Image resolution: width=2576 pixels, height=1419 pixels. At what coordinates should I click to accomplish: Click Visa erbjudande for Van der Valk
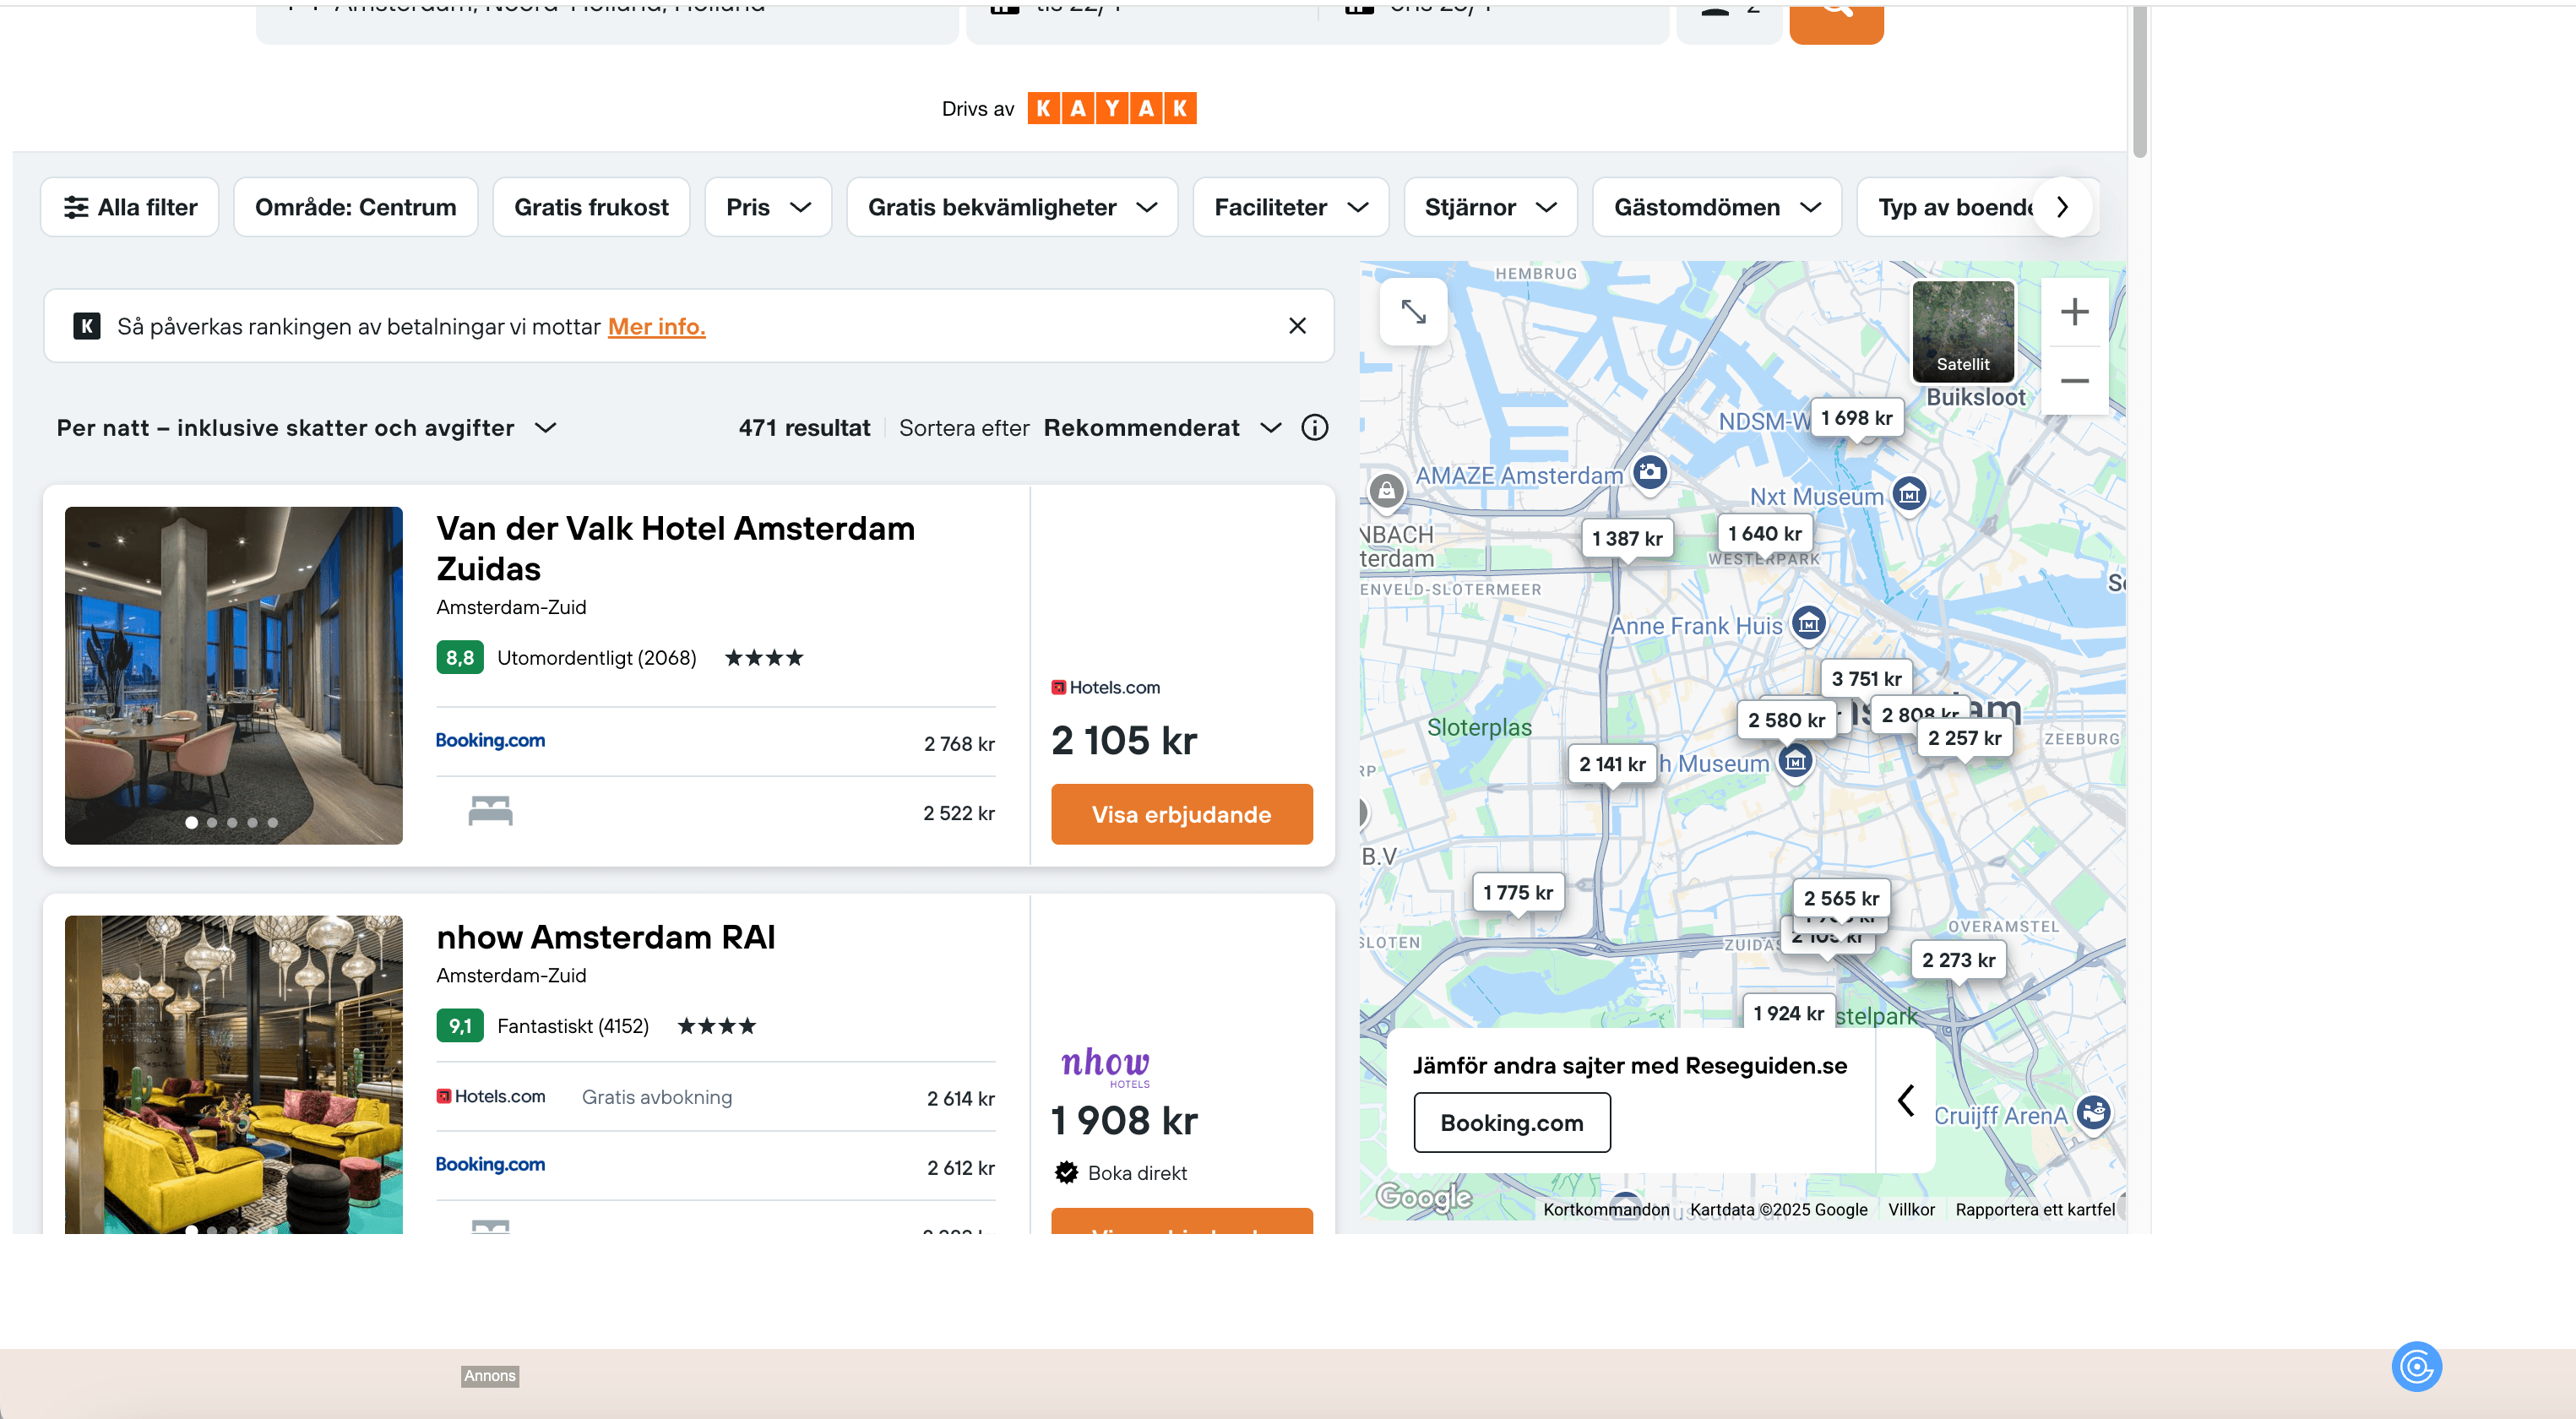coord(1181,814)
